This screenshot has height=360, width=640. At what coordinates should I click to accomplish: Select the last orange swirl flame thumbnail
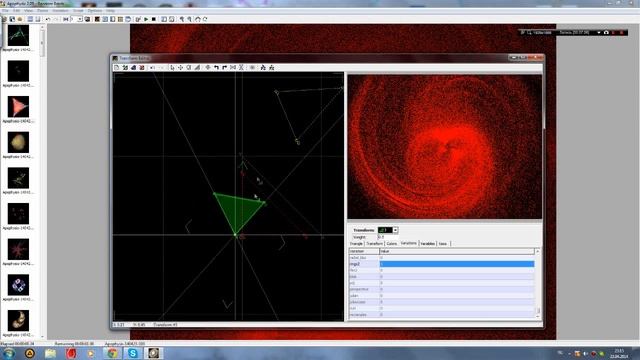coord(18,320)
